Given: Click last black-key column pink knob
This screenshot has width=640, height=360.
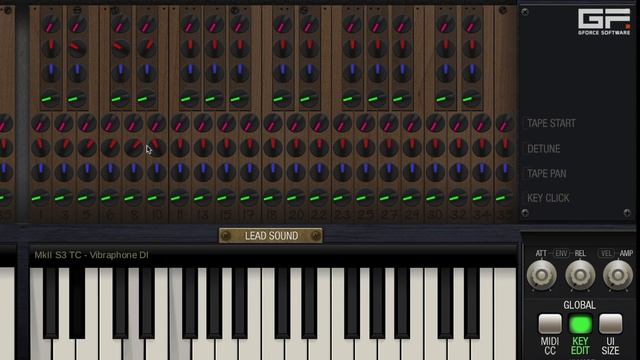Looking at the screenshot, I should coord(471,24).
